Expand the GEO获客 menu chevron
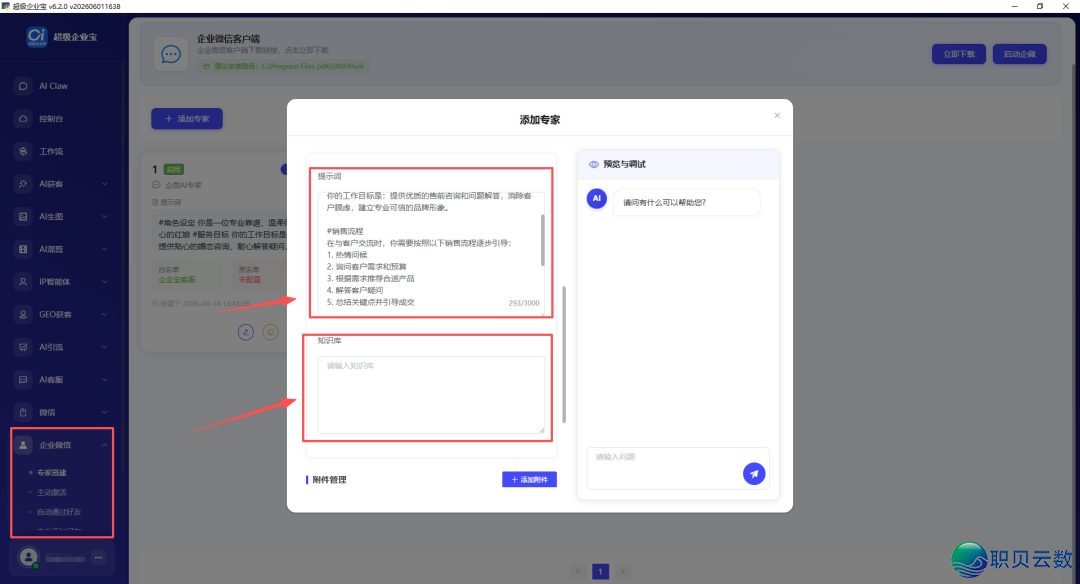Viewport: 1080px width, 584px height. (x=105, y=314)
